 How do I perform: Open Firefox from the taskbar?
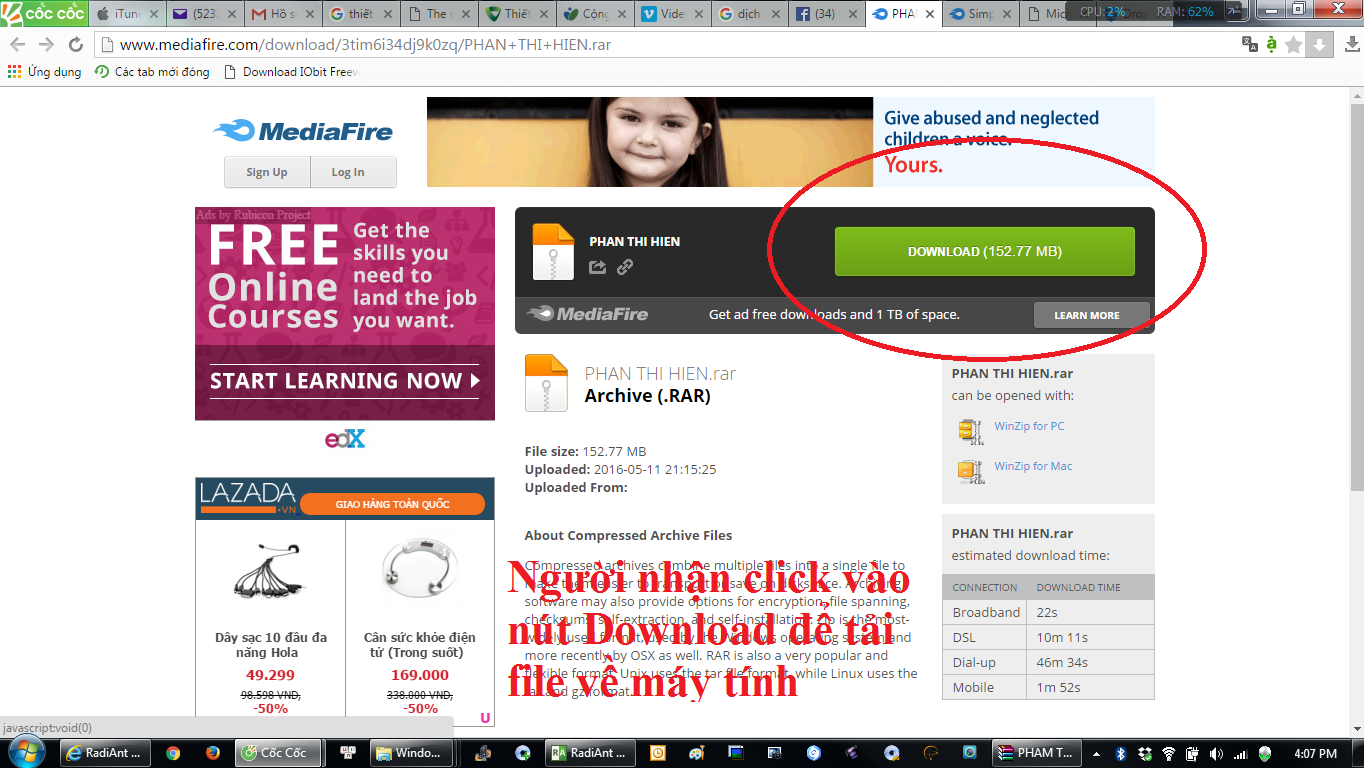212,753
